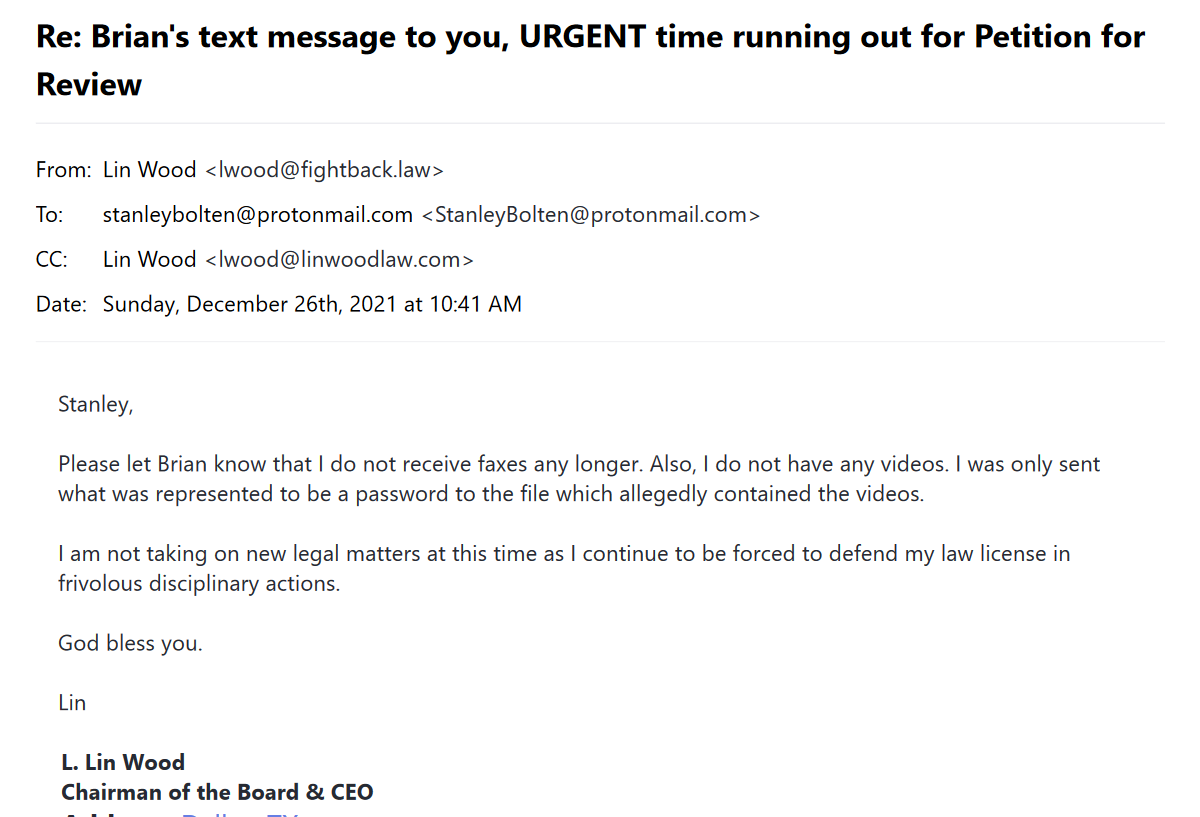Click the line mentioning password to the file
Viewport: 1200px width, 817px height.
[x=491, y=494]
